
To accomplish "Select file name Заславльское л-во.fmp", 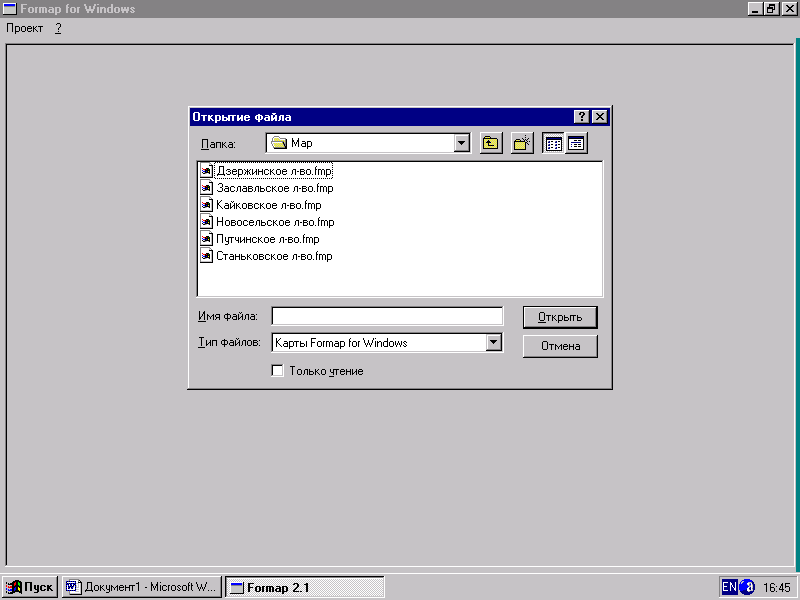I will (x=274, y=188).
